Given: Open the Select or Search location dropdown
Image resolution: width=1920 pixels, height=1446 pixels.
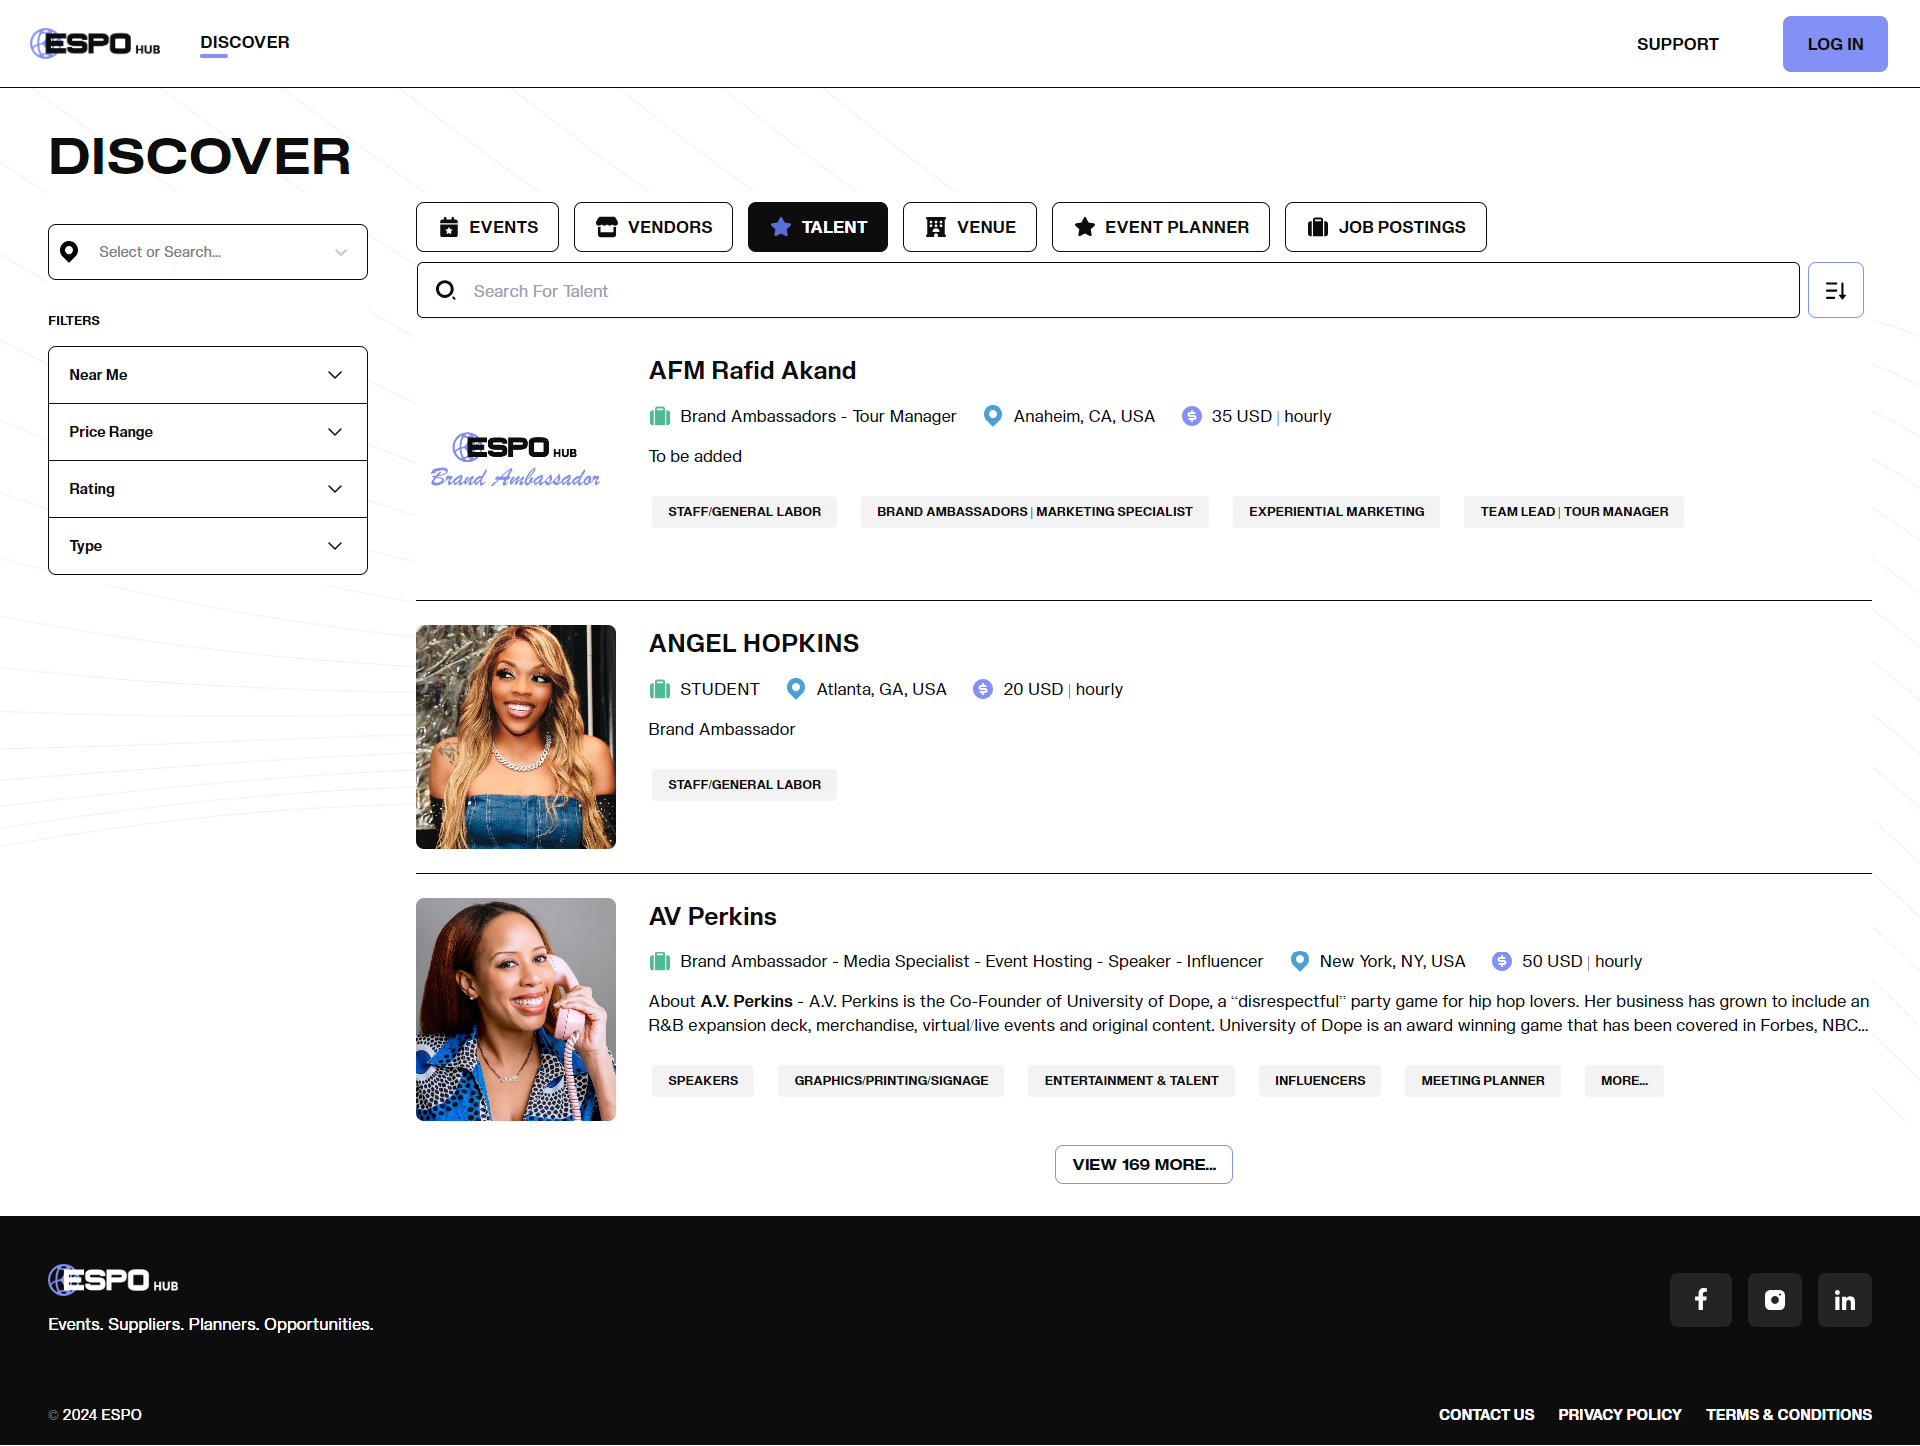Looking at the screenshot, I should (208, 252).
